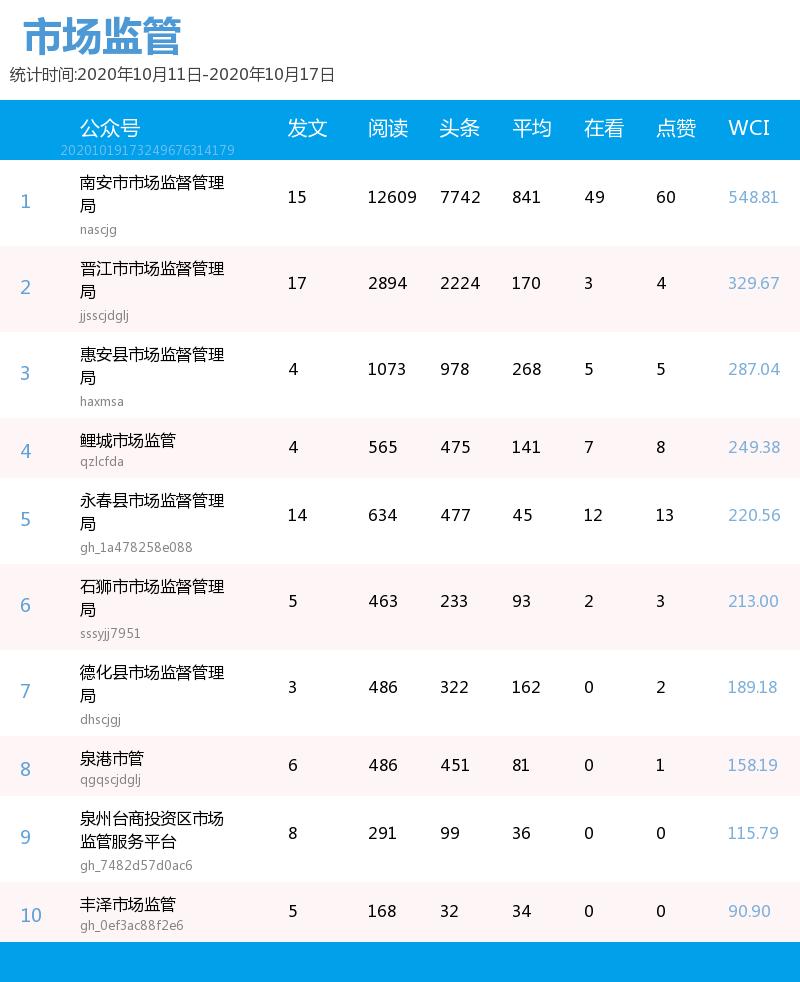Click the WCI column header
The height and width of the screenshot is (982, 800).
pos(749,128)
